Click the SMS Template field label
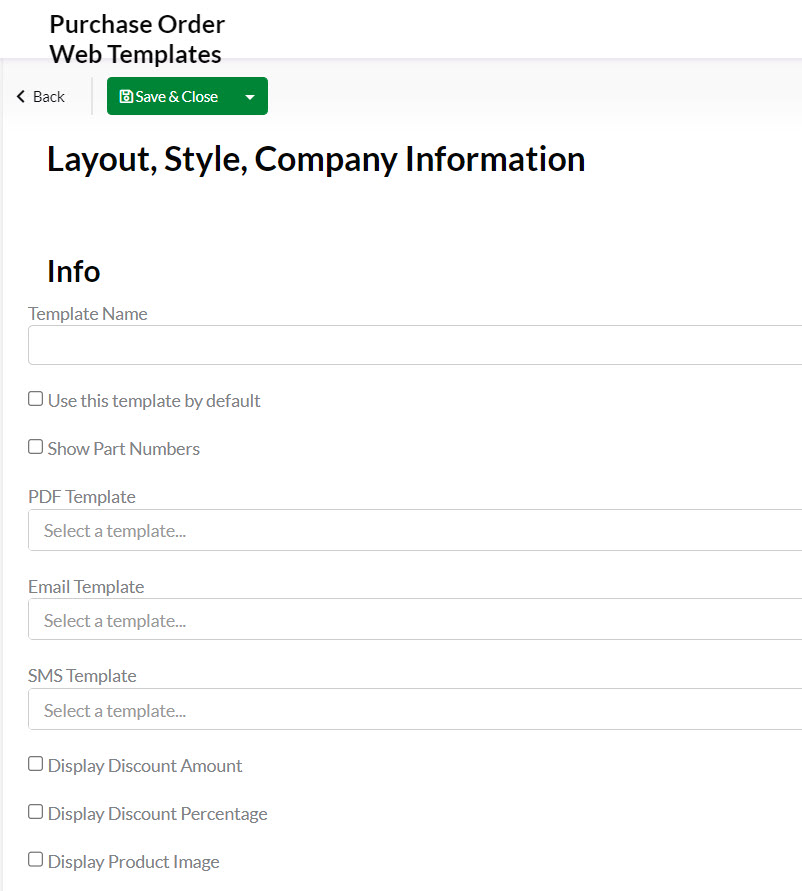The image size is (802, 891). pos(82,676)
